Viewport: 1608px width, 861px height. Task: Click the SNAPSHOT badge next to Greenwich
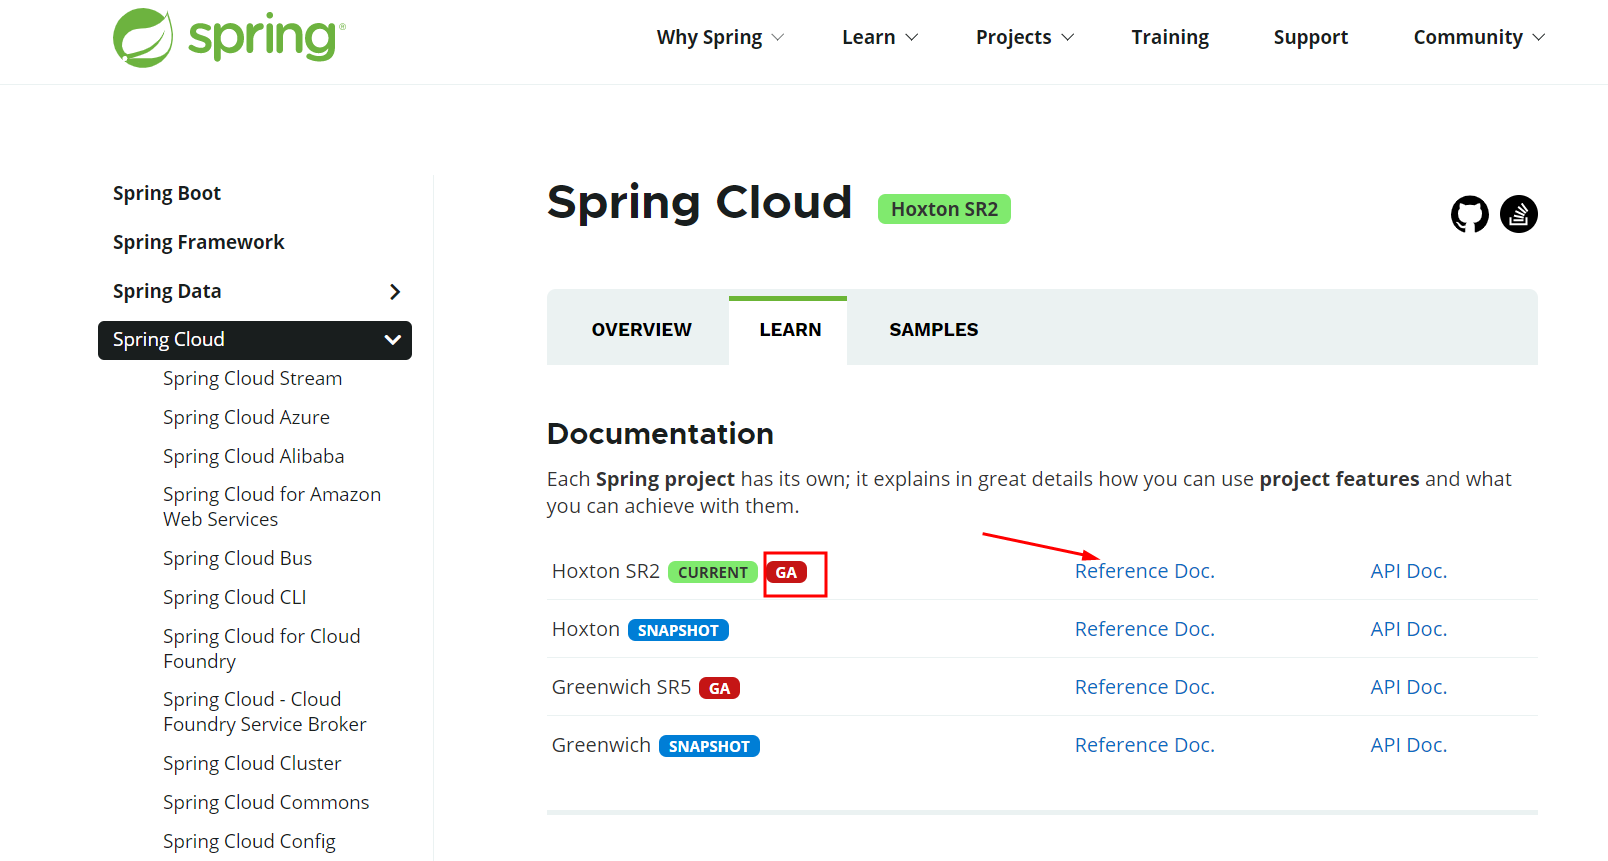709,746
